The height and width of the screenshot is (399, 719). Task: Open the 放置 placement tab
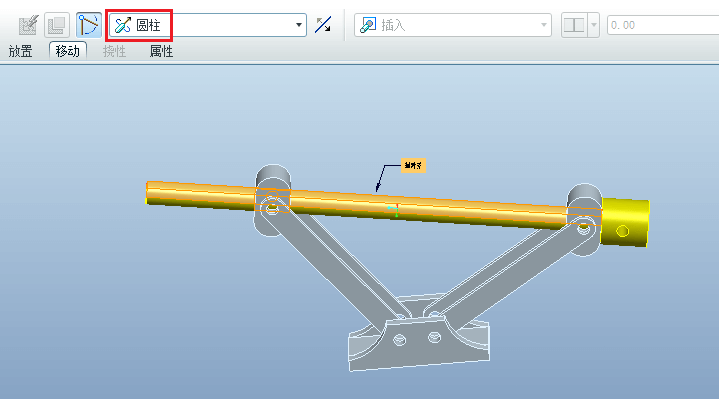(x=21, y=51)
